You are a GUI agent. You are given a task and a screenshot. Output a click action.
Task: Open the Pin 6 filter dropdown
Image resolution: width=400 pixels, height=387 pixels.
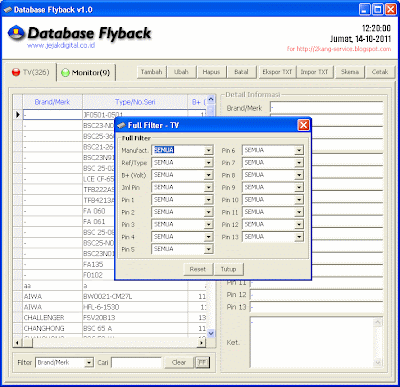point(299,150)
